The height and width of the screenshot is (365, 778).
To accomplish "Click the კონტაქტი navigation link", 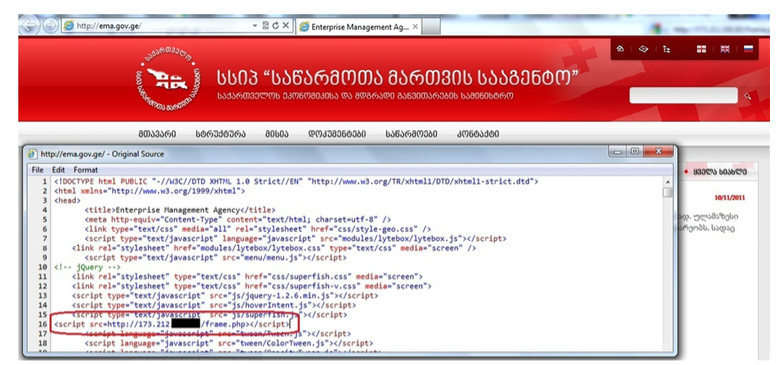I will 478,134.
